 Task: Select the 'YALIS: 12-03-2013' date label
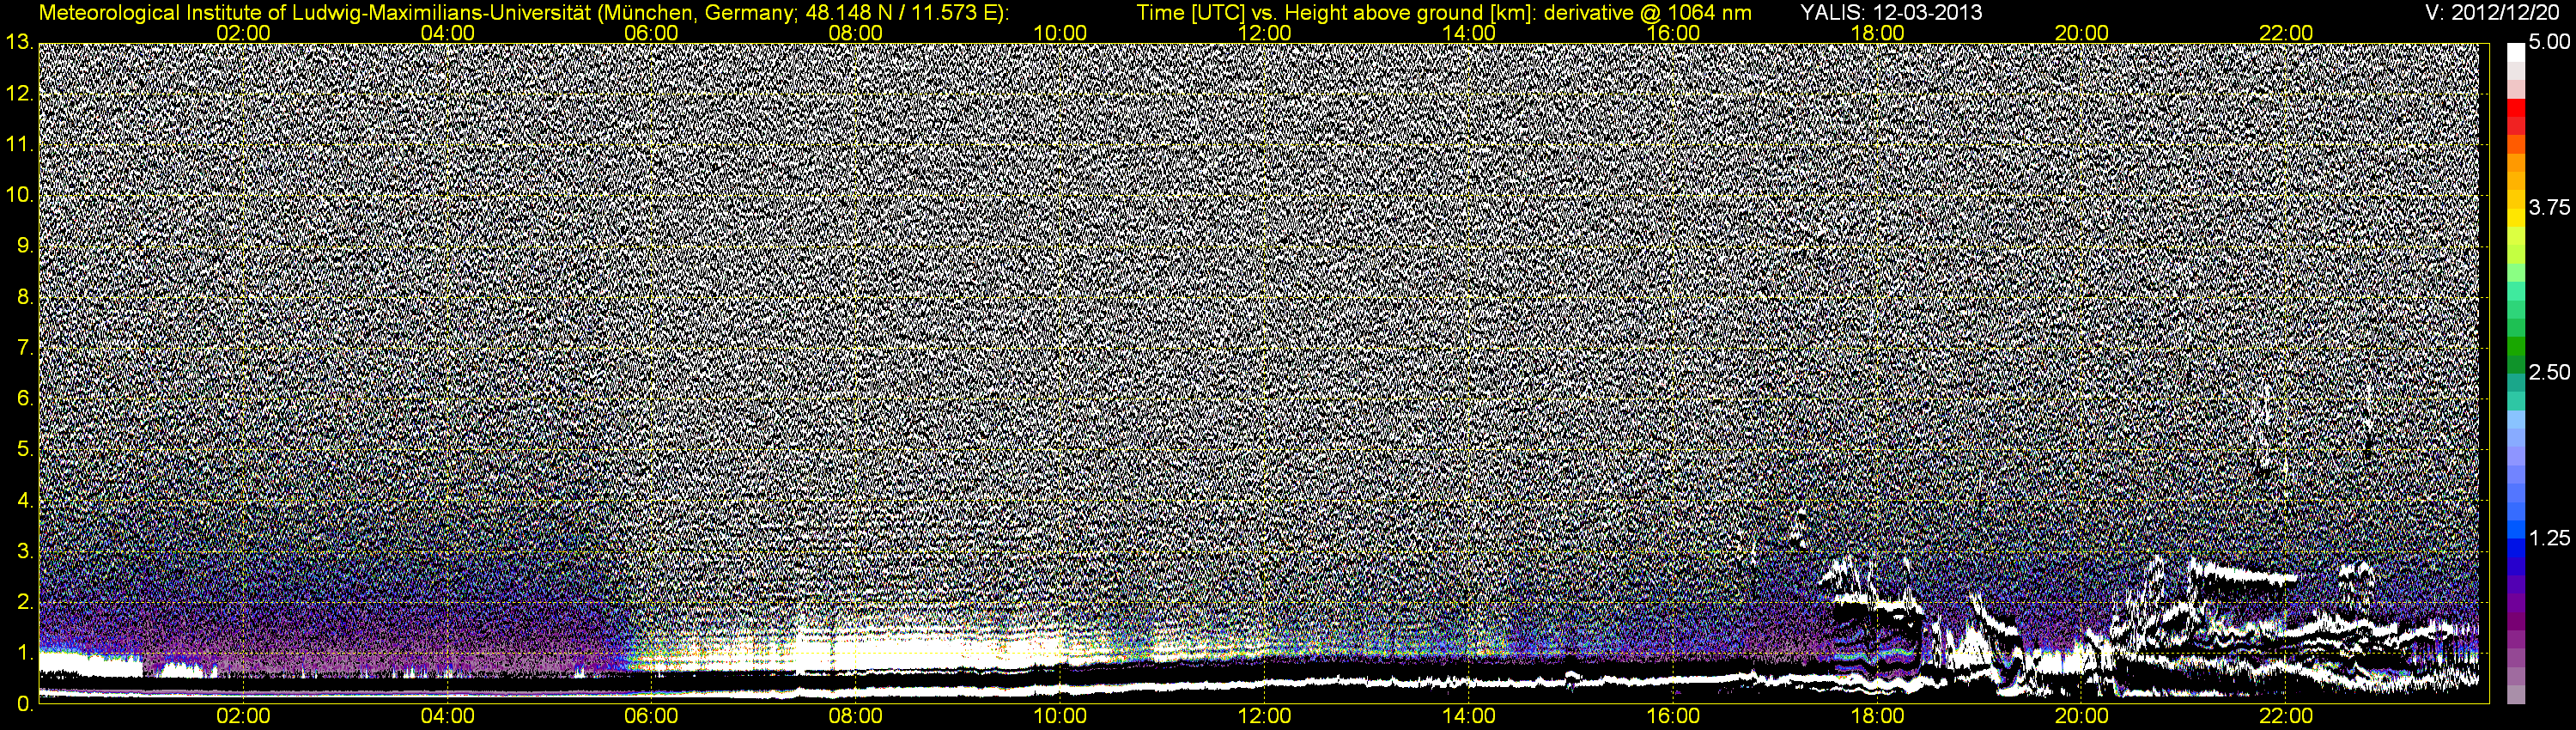[1891, 13]
